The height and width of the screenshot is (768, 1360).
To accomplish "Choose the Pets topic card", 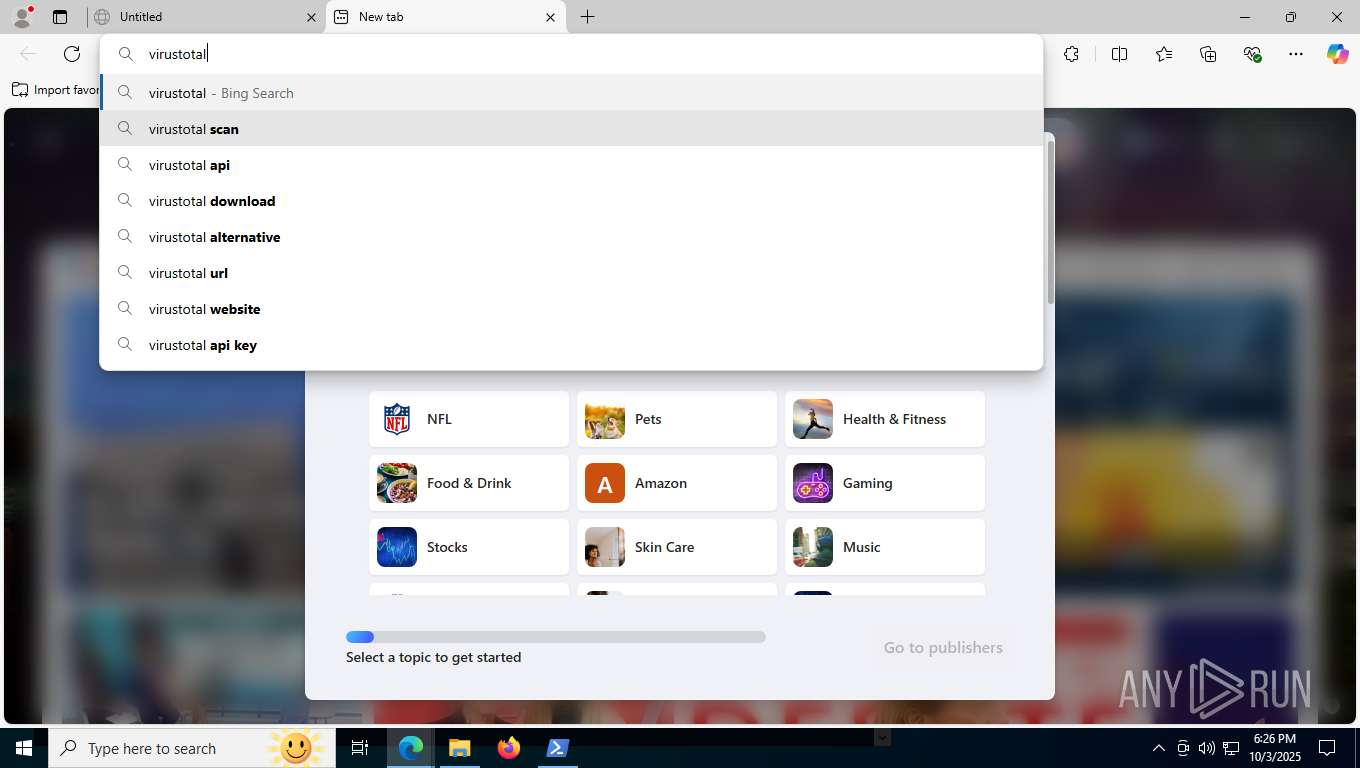I will 677,419.
